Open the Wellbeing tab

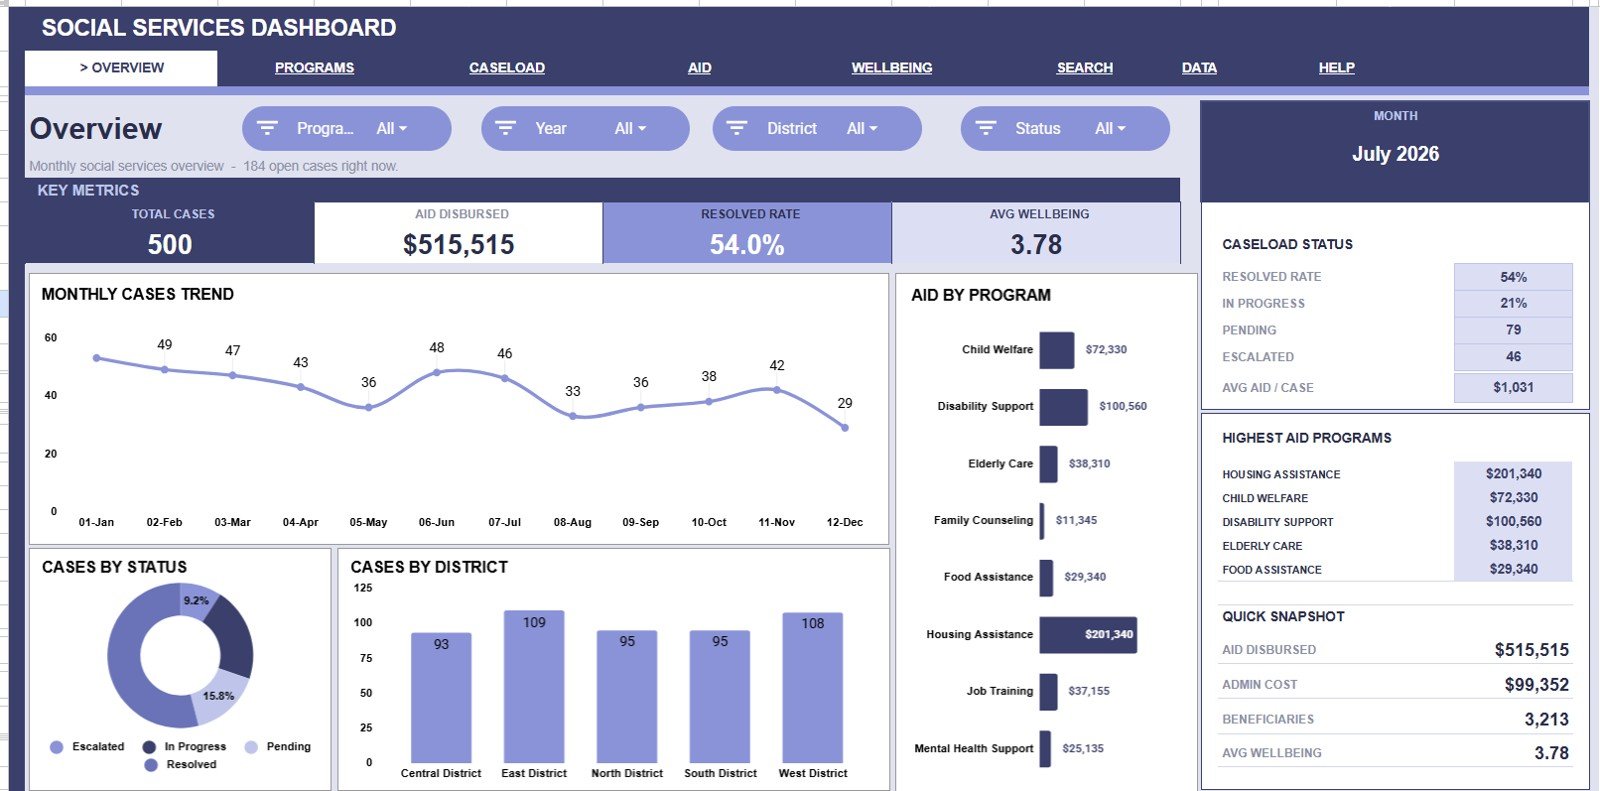point(892,68)
